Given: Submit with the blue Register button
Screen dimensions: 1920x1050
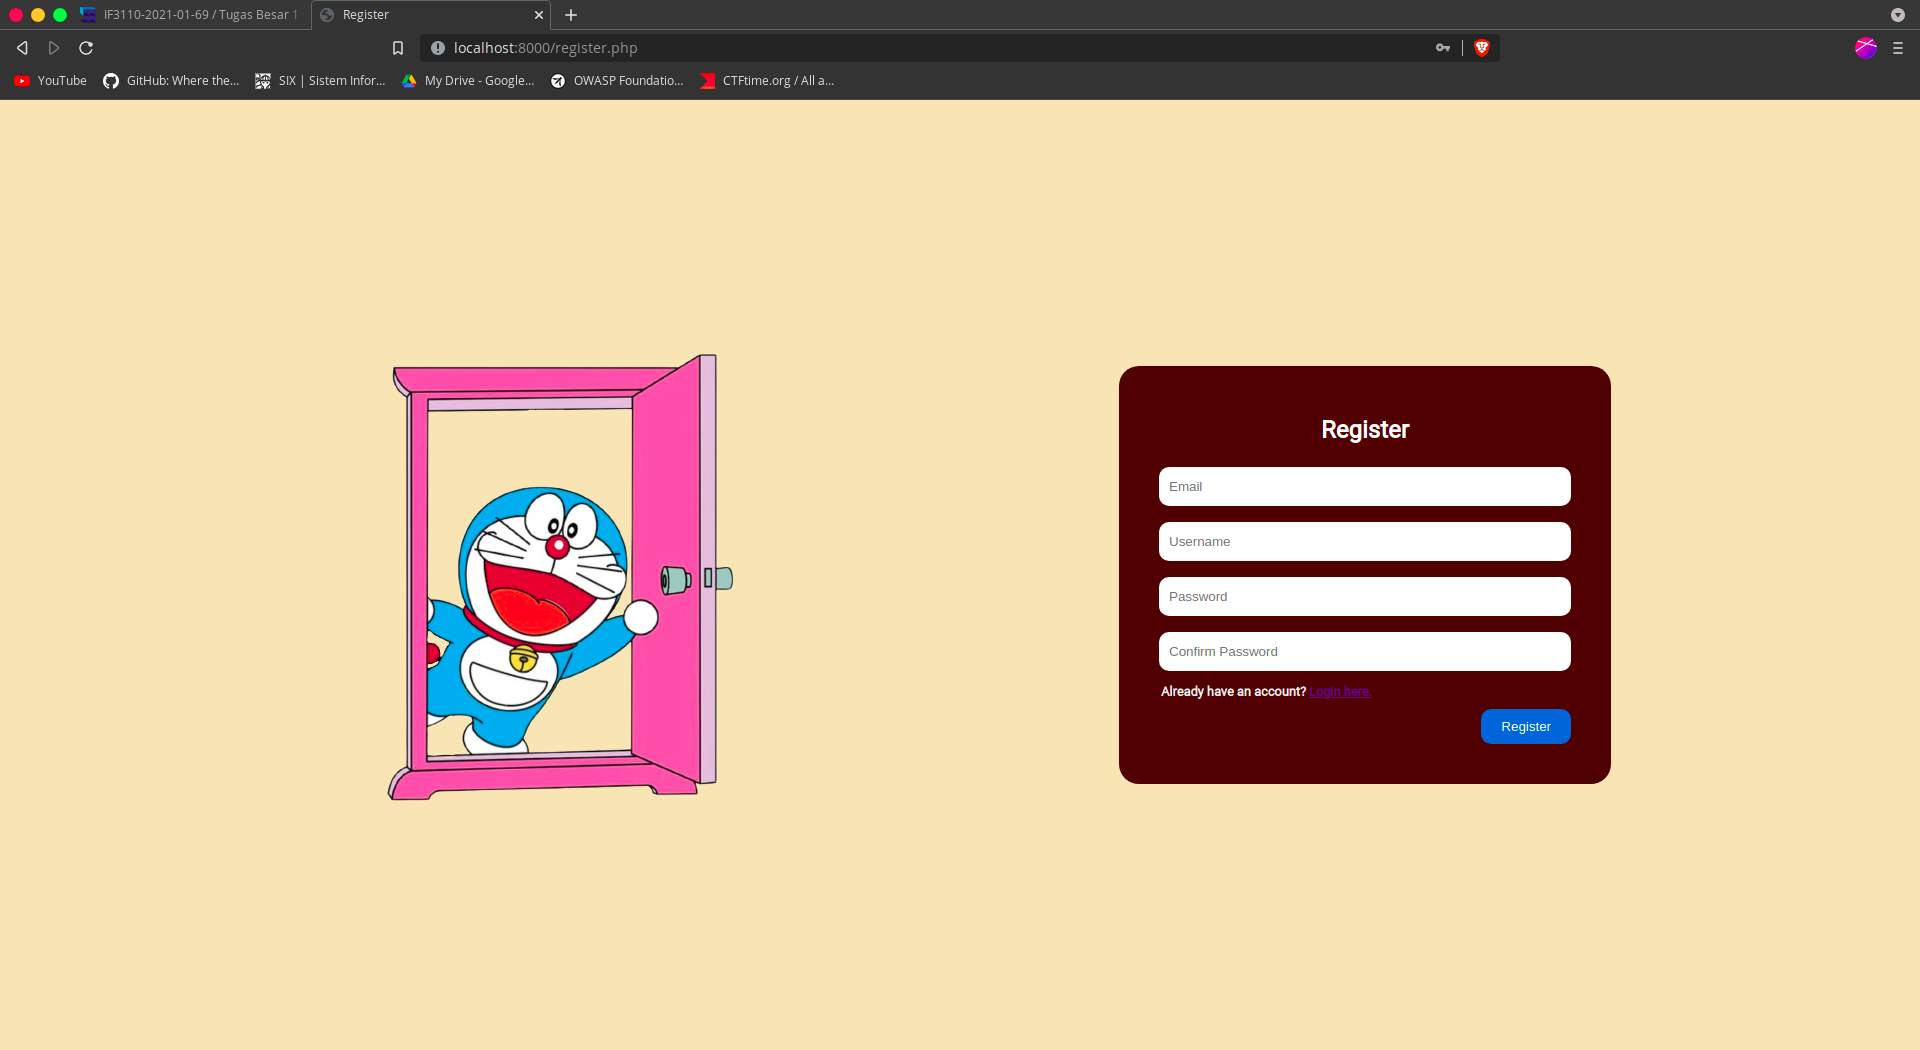Looking at the screenshot, I should tap(1525, 727).
